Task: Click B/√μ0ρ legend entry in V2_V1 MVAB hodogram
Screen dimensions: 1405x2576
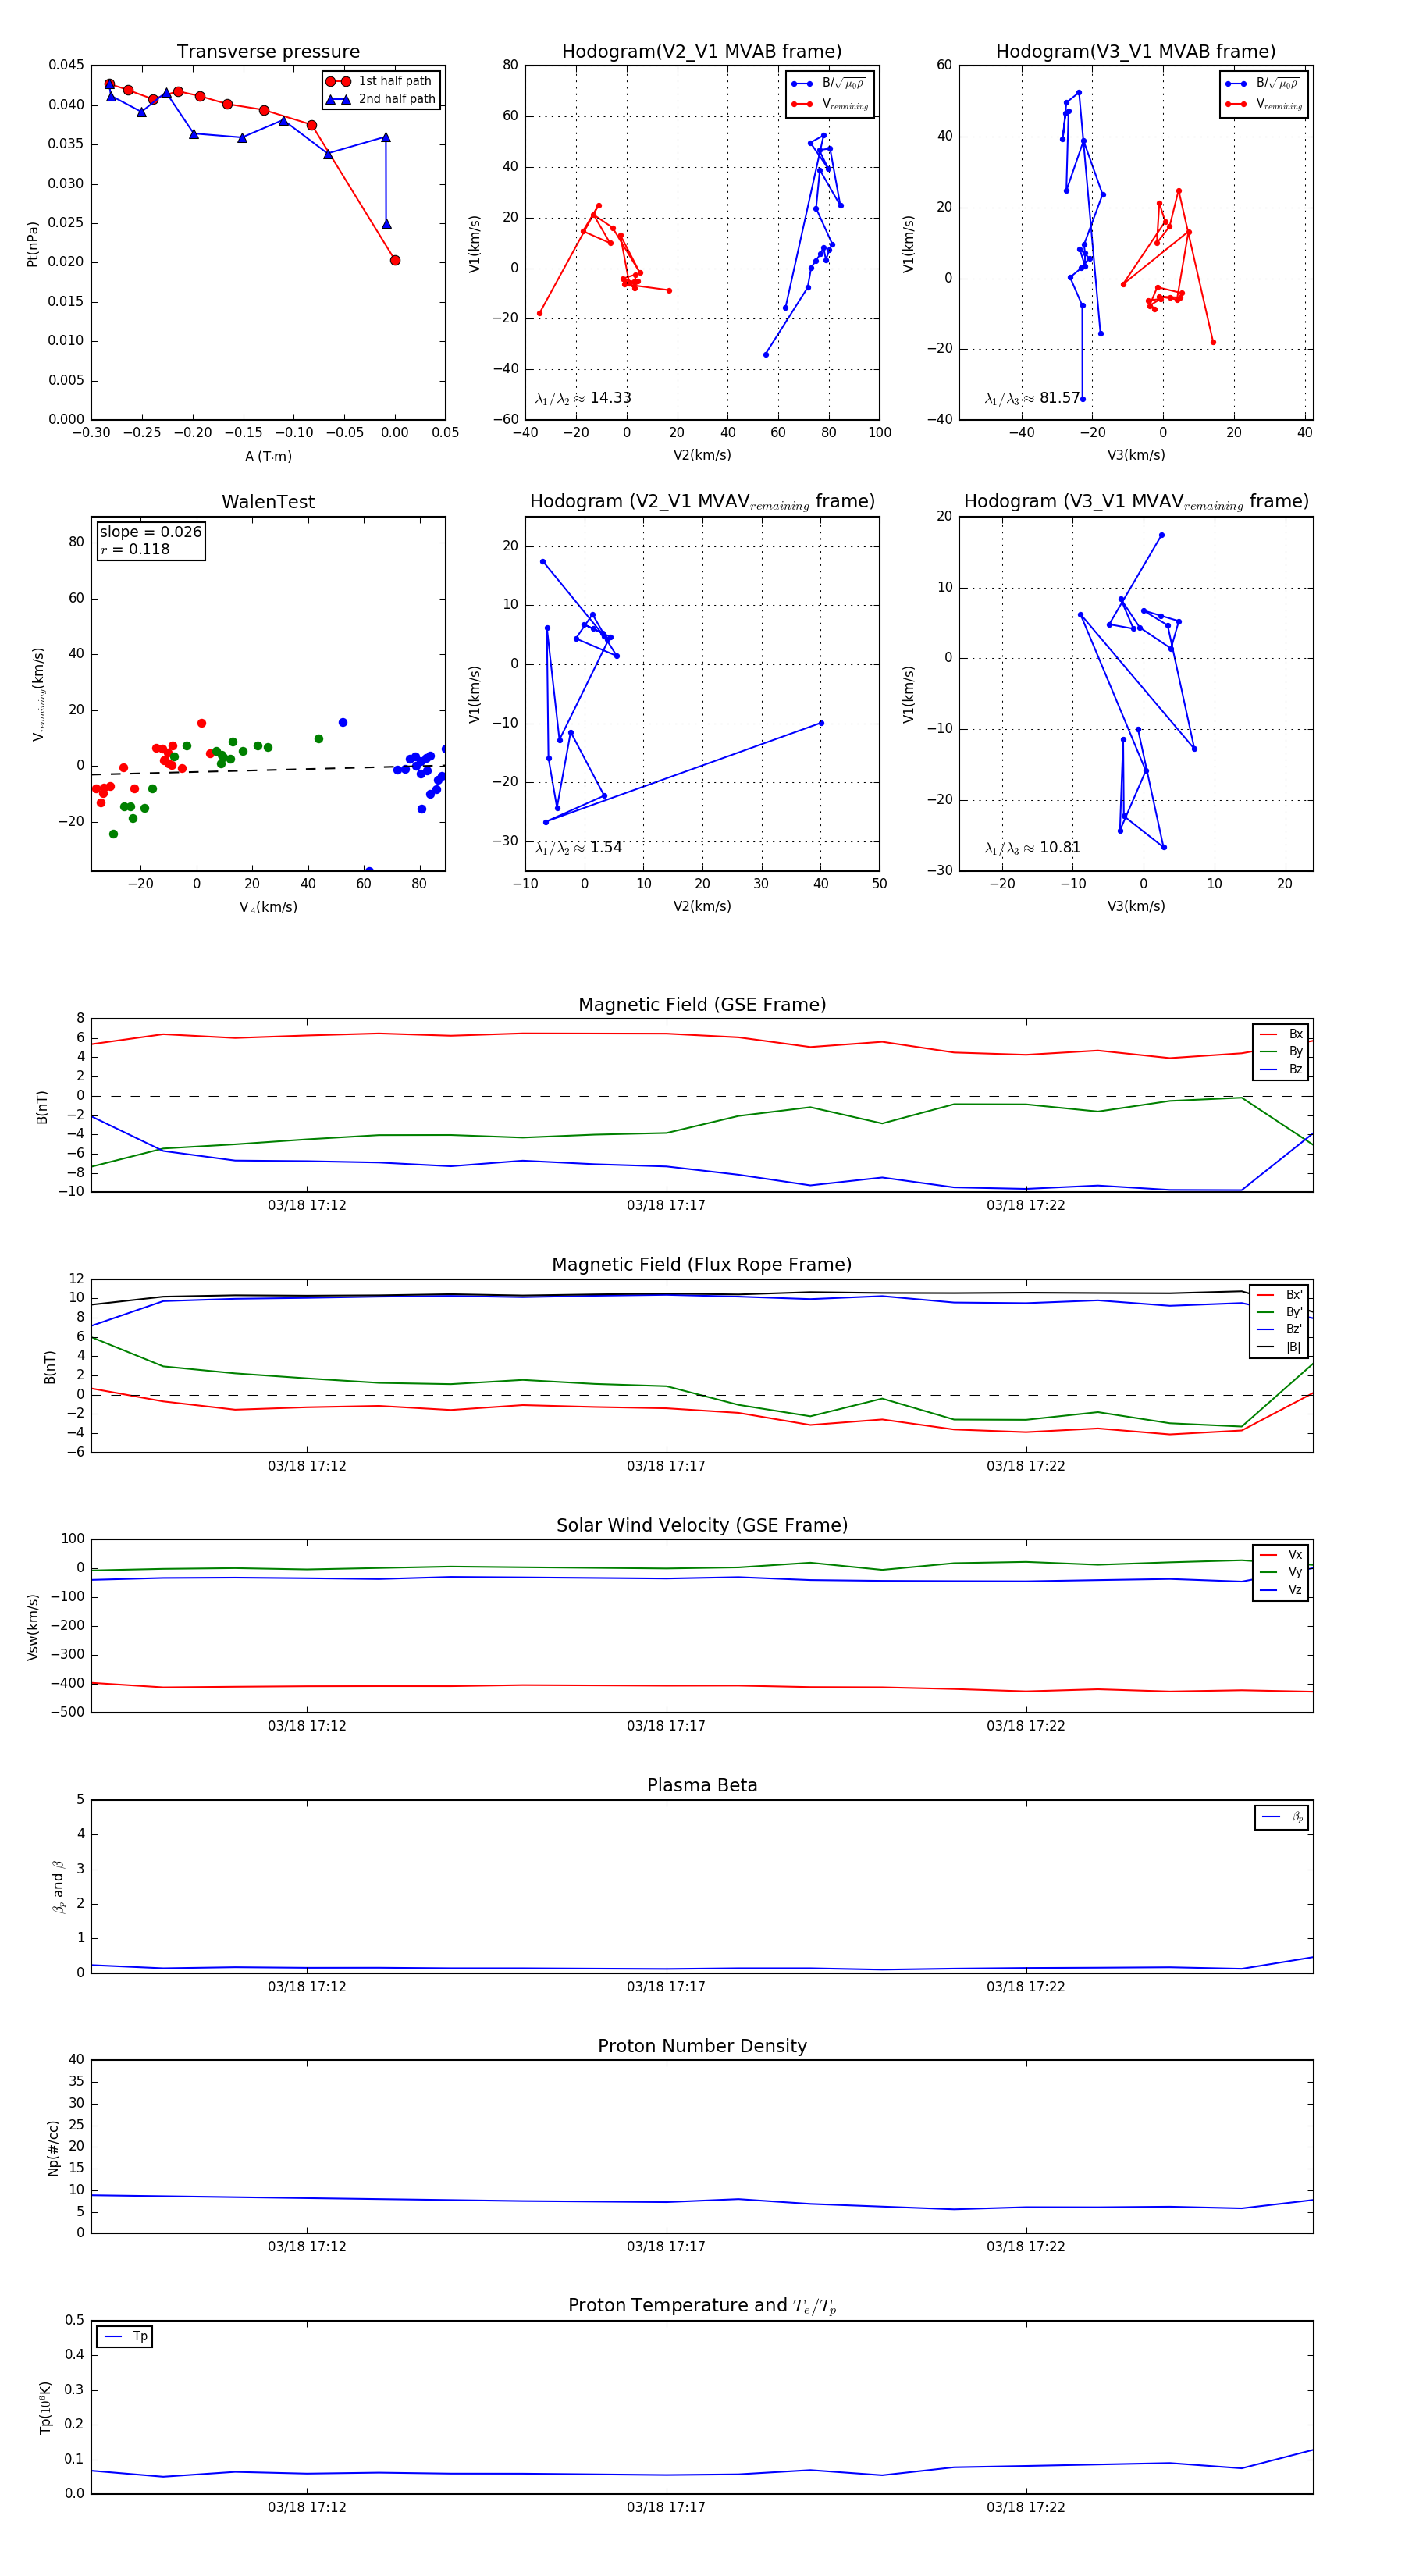Action: click(829, 84)
